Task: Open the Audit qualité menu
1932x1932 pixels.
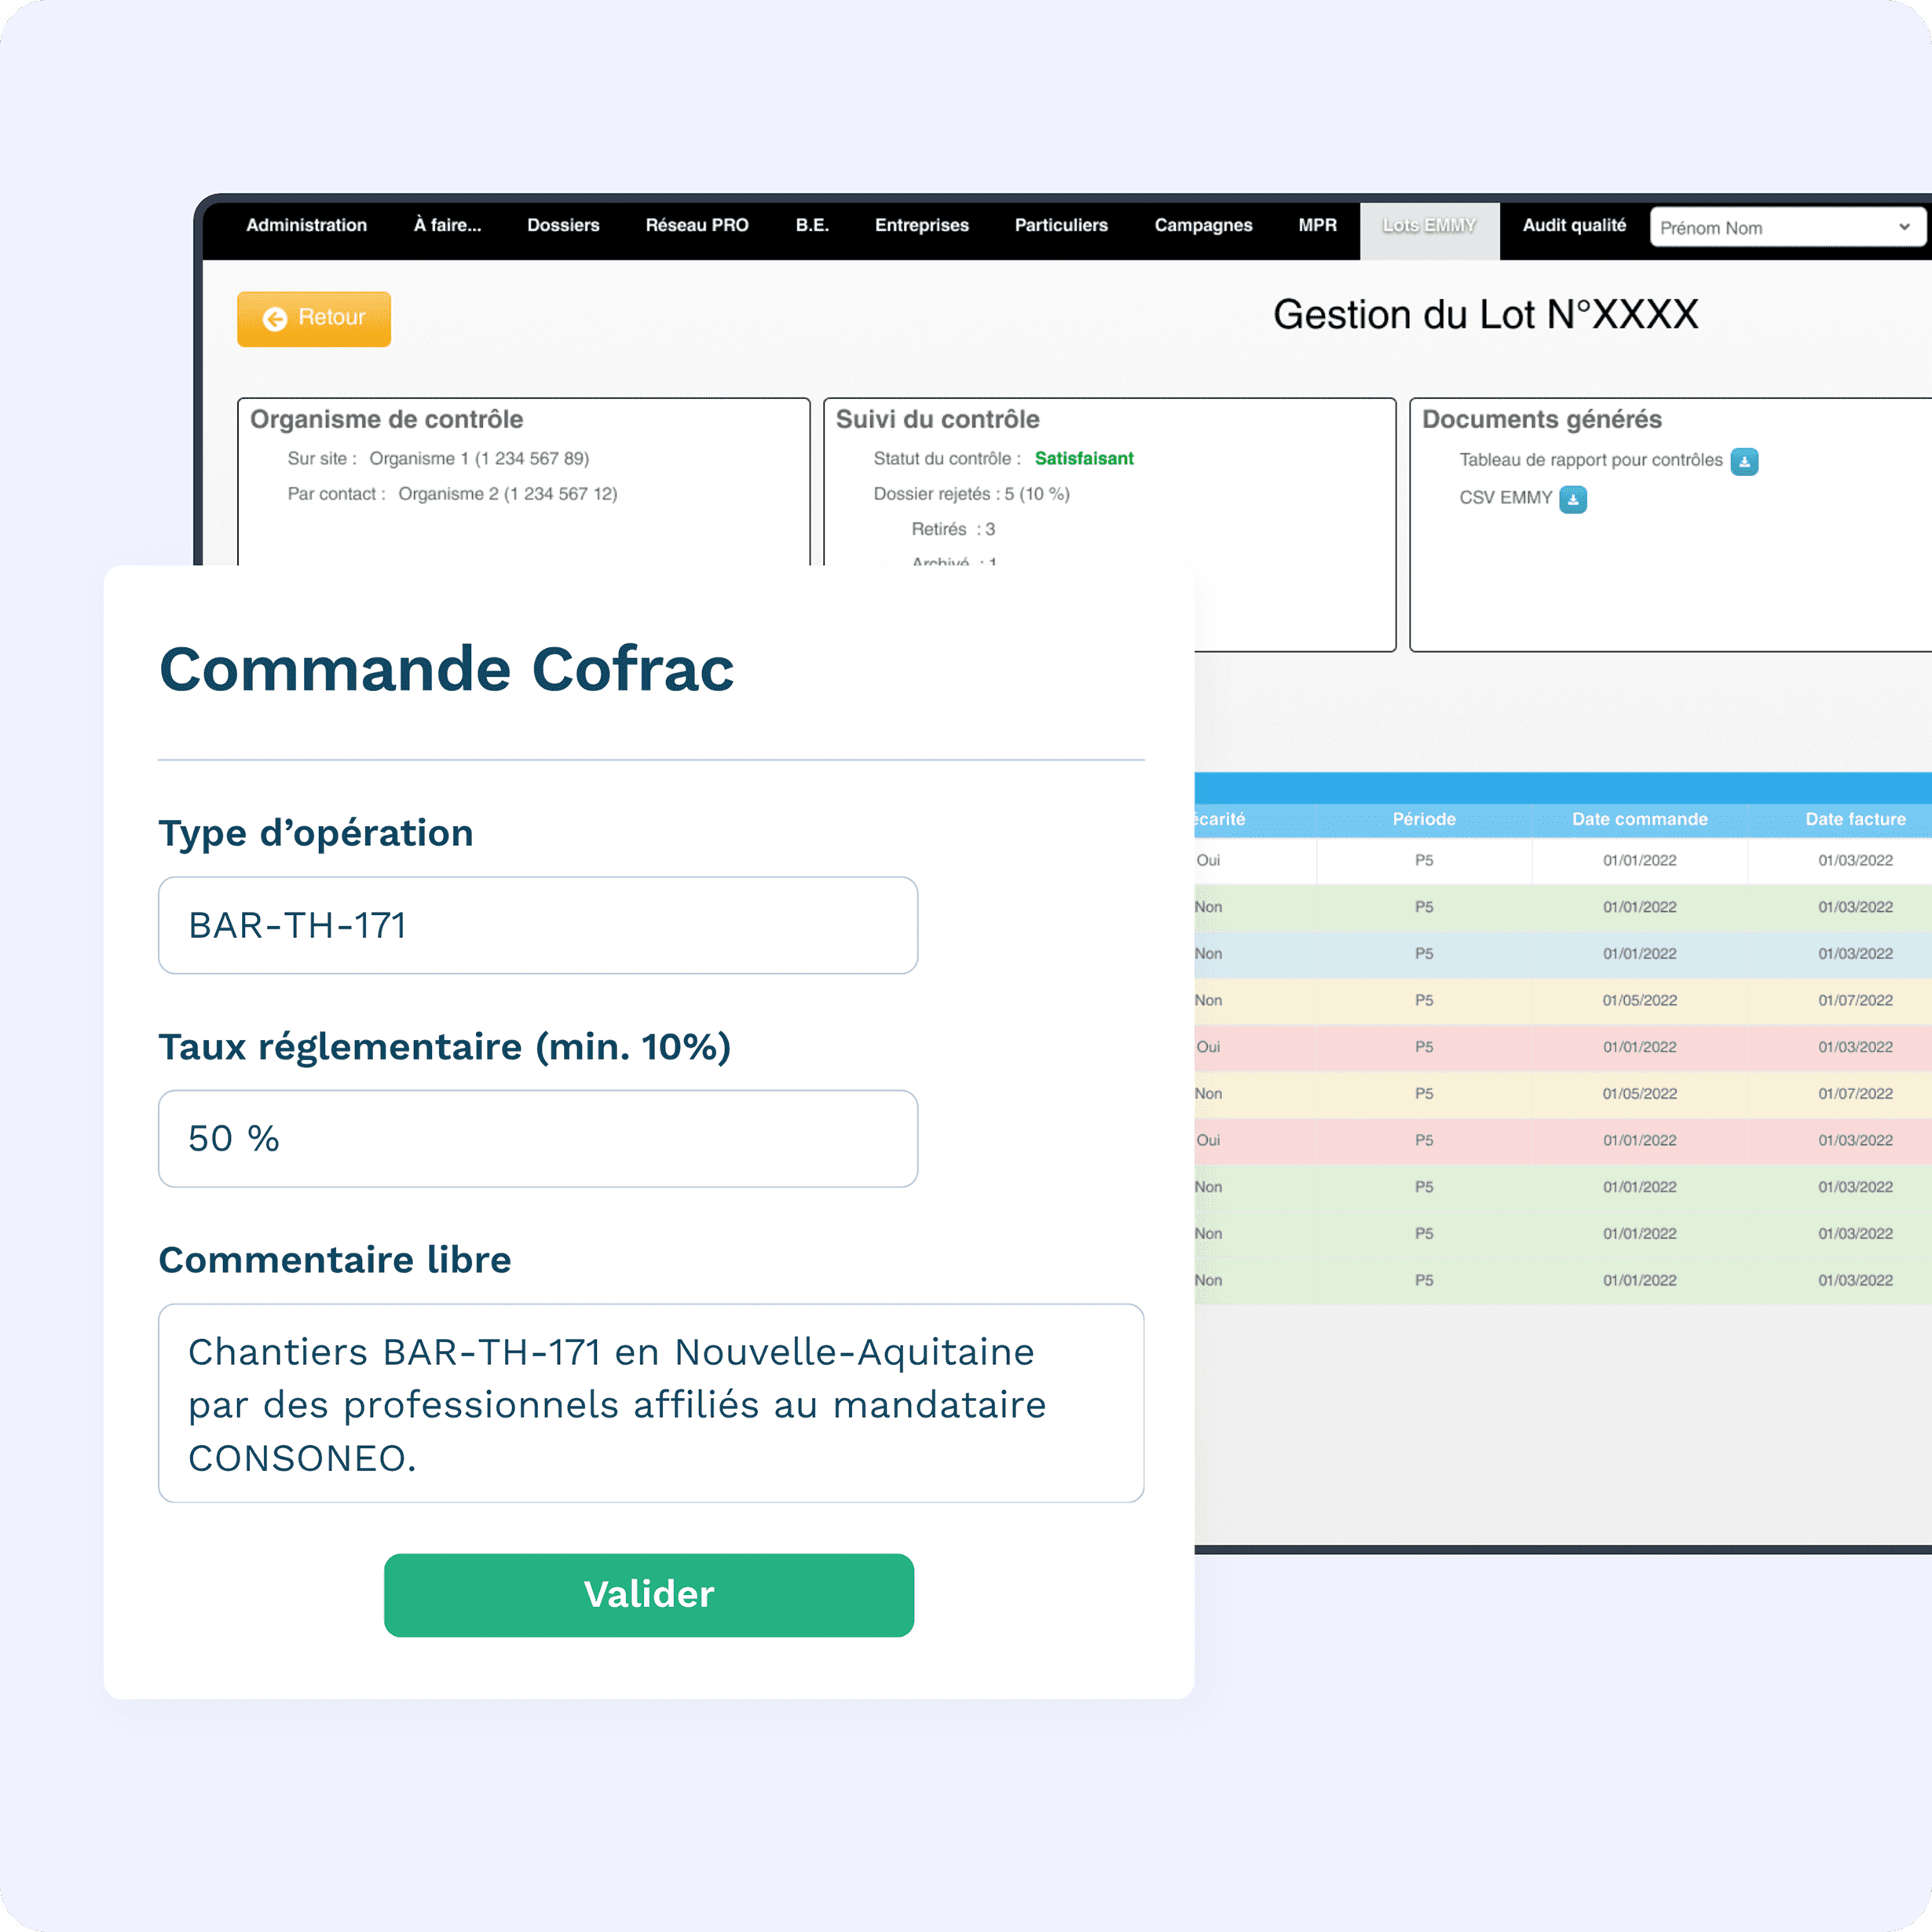Action: (1574, 226)
